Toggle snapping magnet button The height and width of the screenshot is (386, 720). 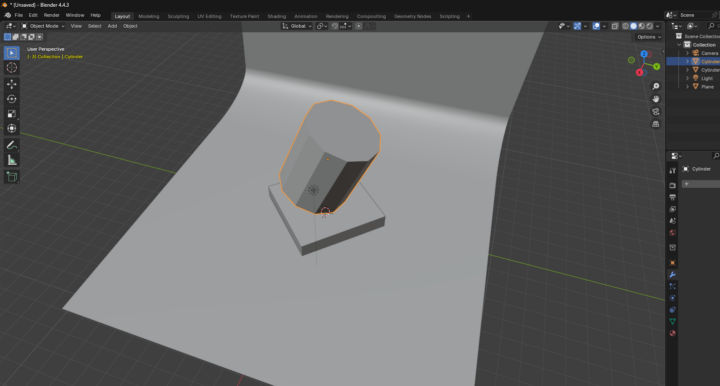335,26
